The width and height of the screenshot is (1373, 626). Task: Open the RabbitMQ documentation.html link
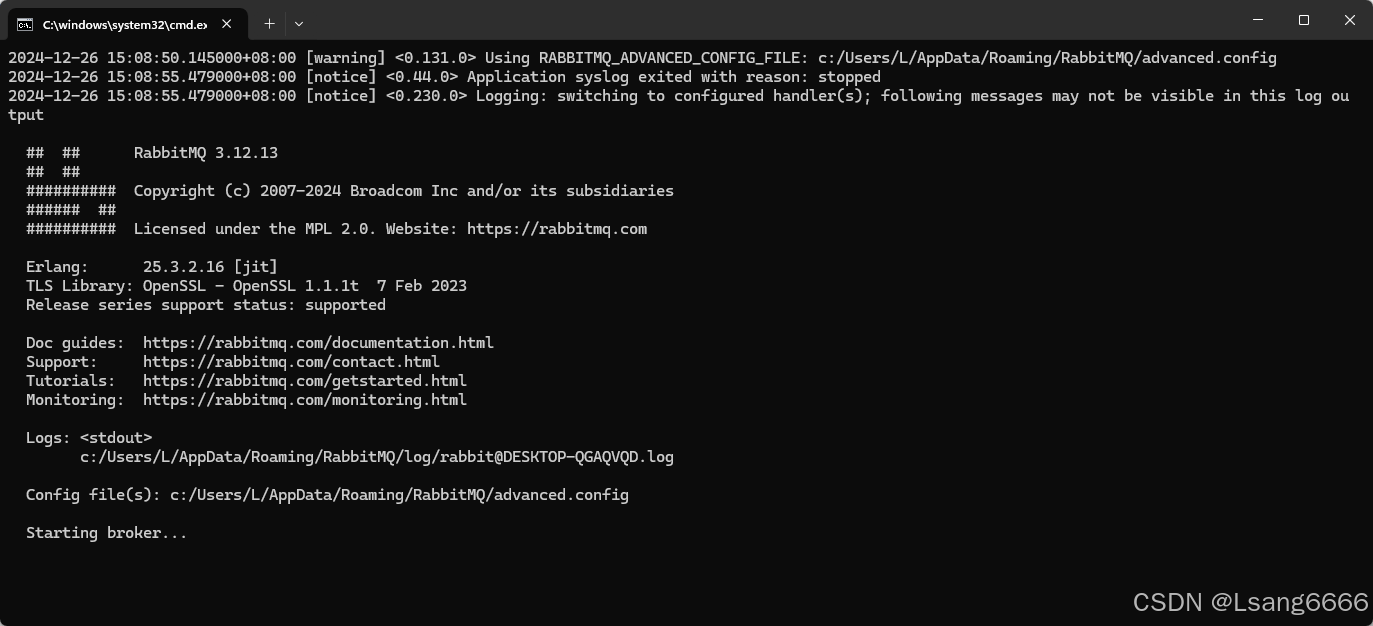coord(318,342)
